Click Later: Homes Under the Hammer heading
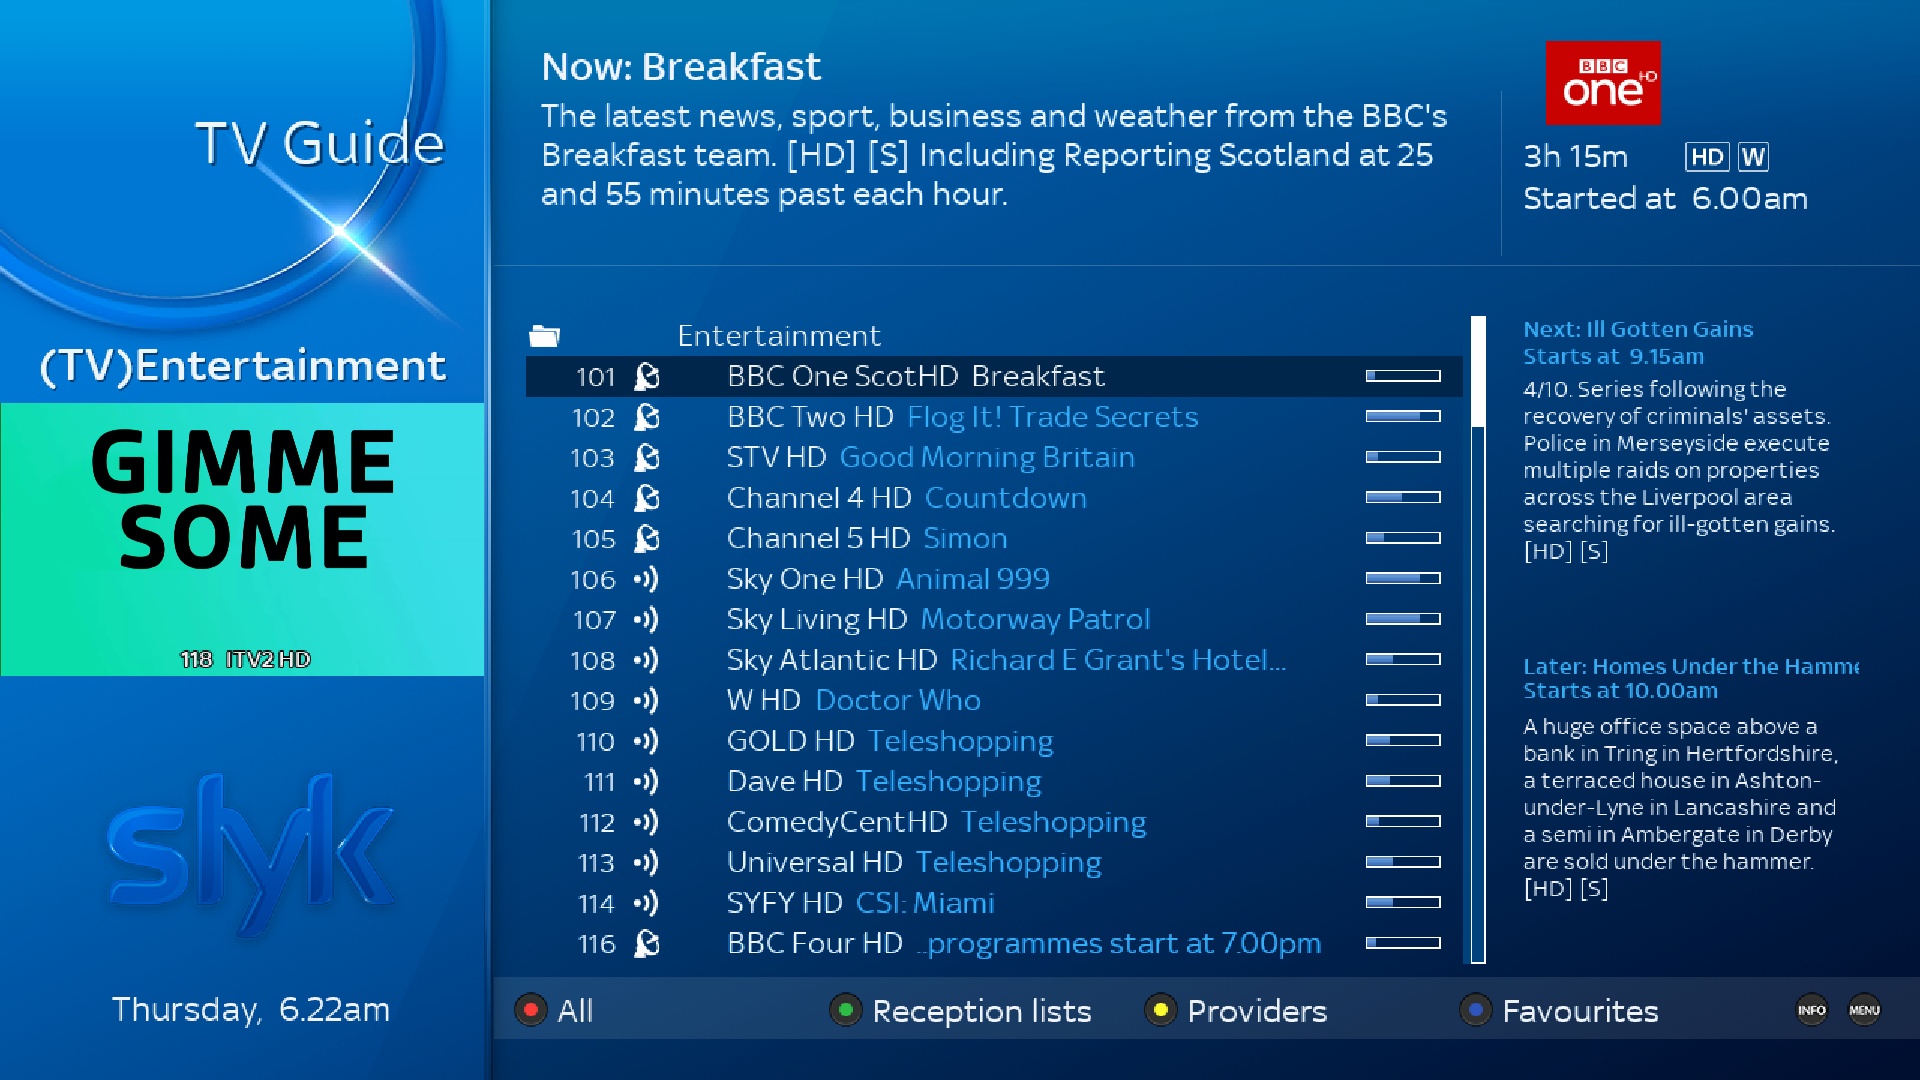Image resolution: width=1920 pixels, height=1080 pixels. 1691,666
